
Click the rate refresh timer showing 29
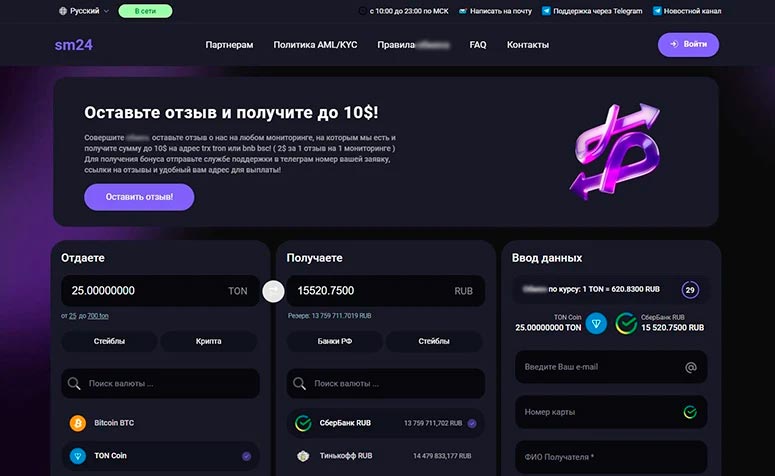690,290
